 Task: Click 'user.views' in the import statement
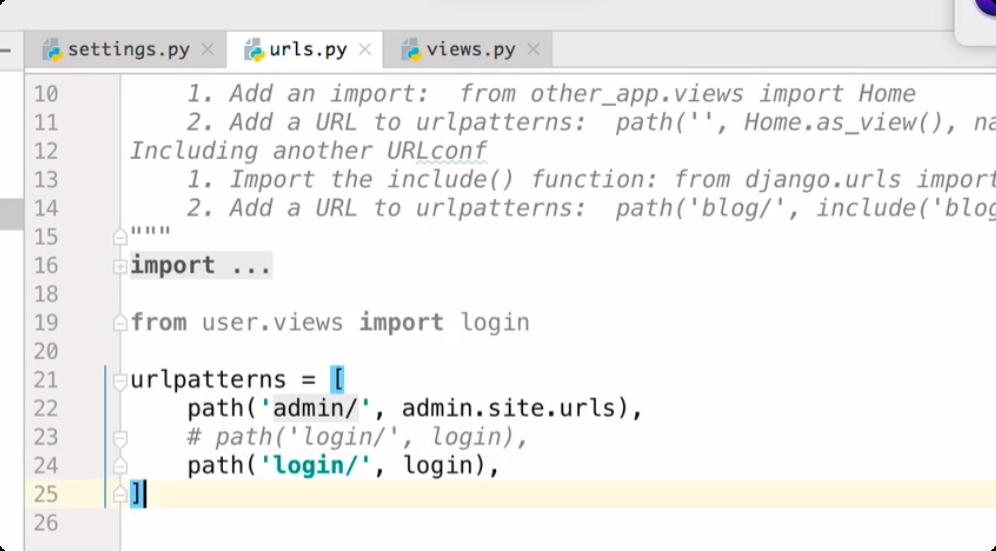coord(273,322)
